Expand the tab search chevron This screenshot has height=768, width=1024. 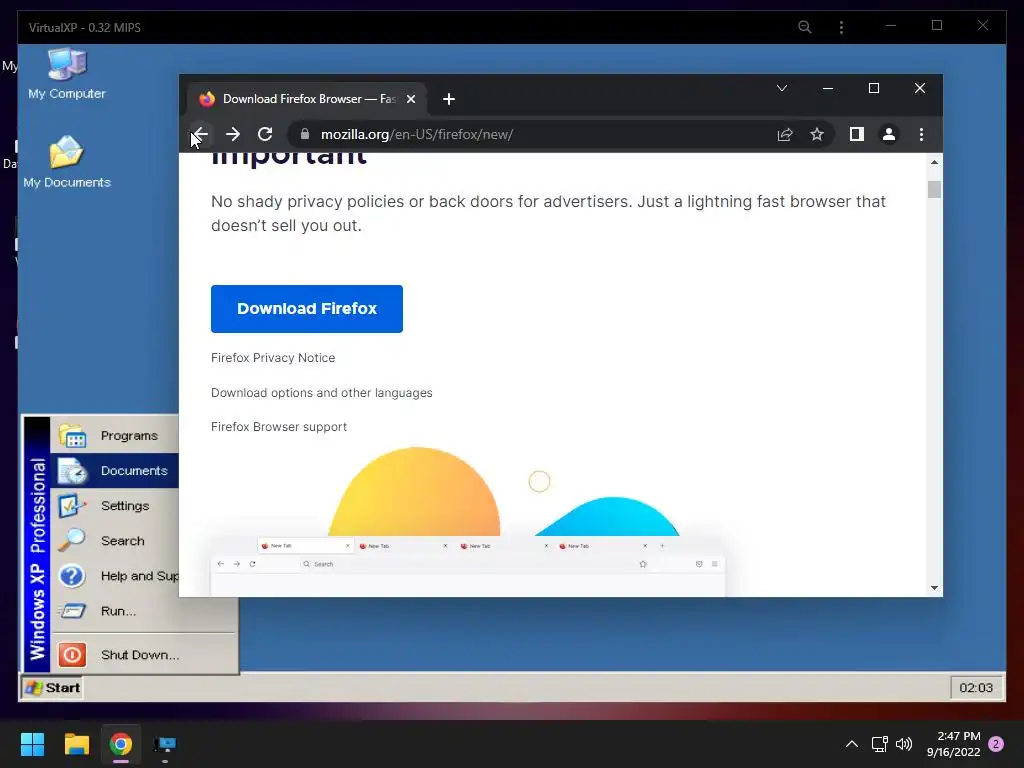coord(782,88)
